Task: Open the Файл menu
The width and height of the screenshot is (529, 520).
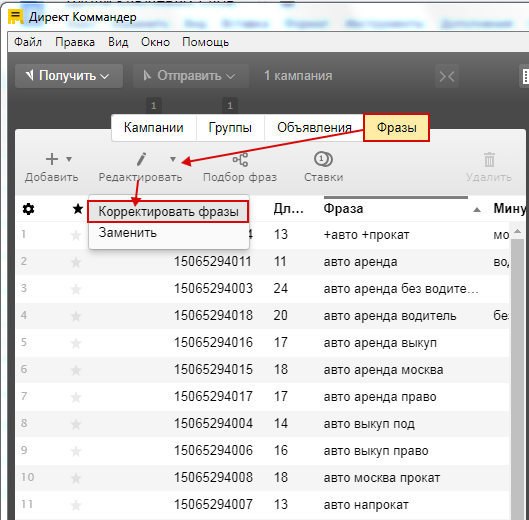Action: 28,42
